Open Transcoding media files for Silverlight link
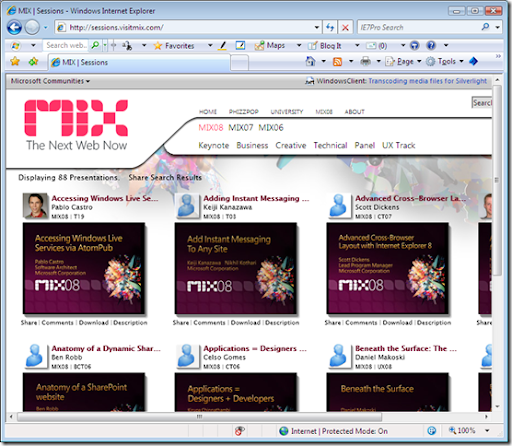The height and width of the screenshot is (446, 512). click(x=427, y=81)
